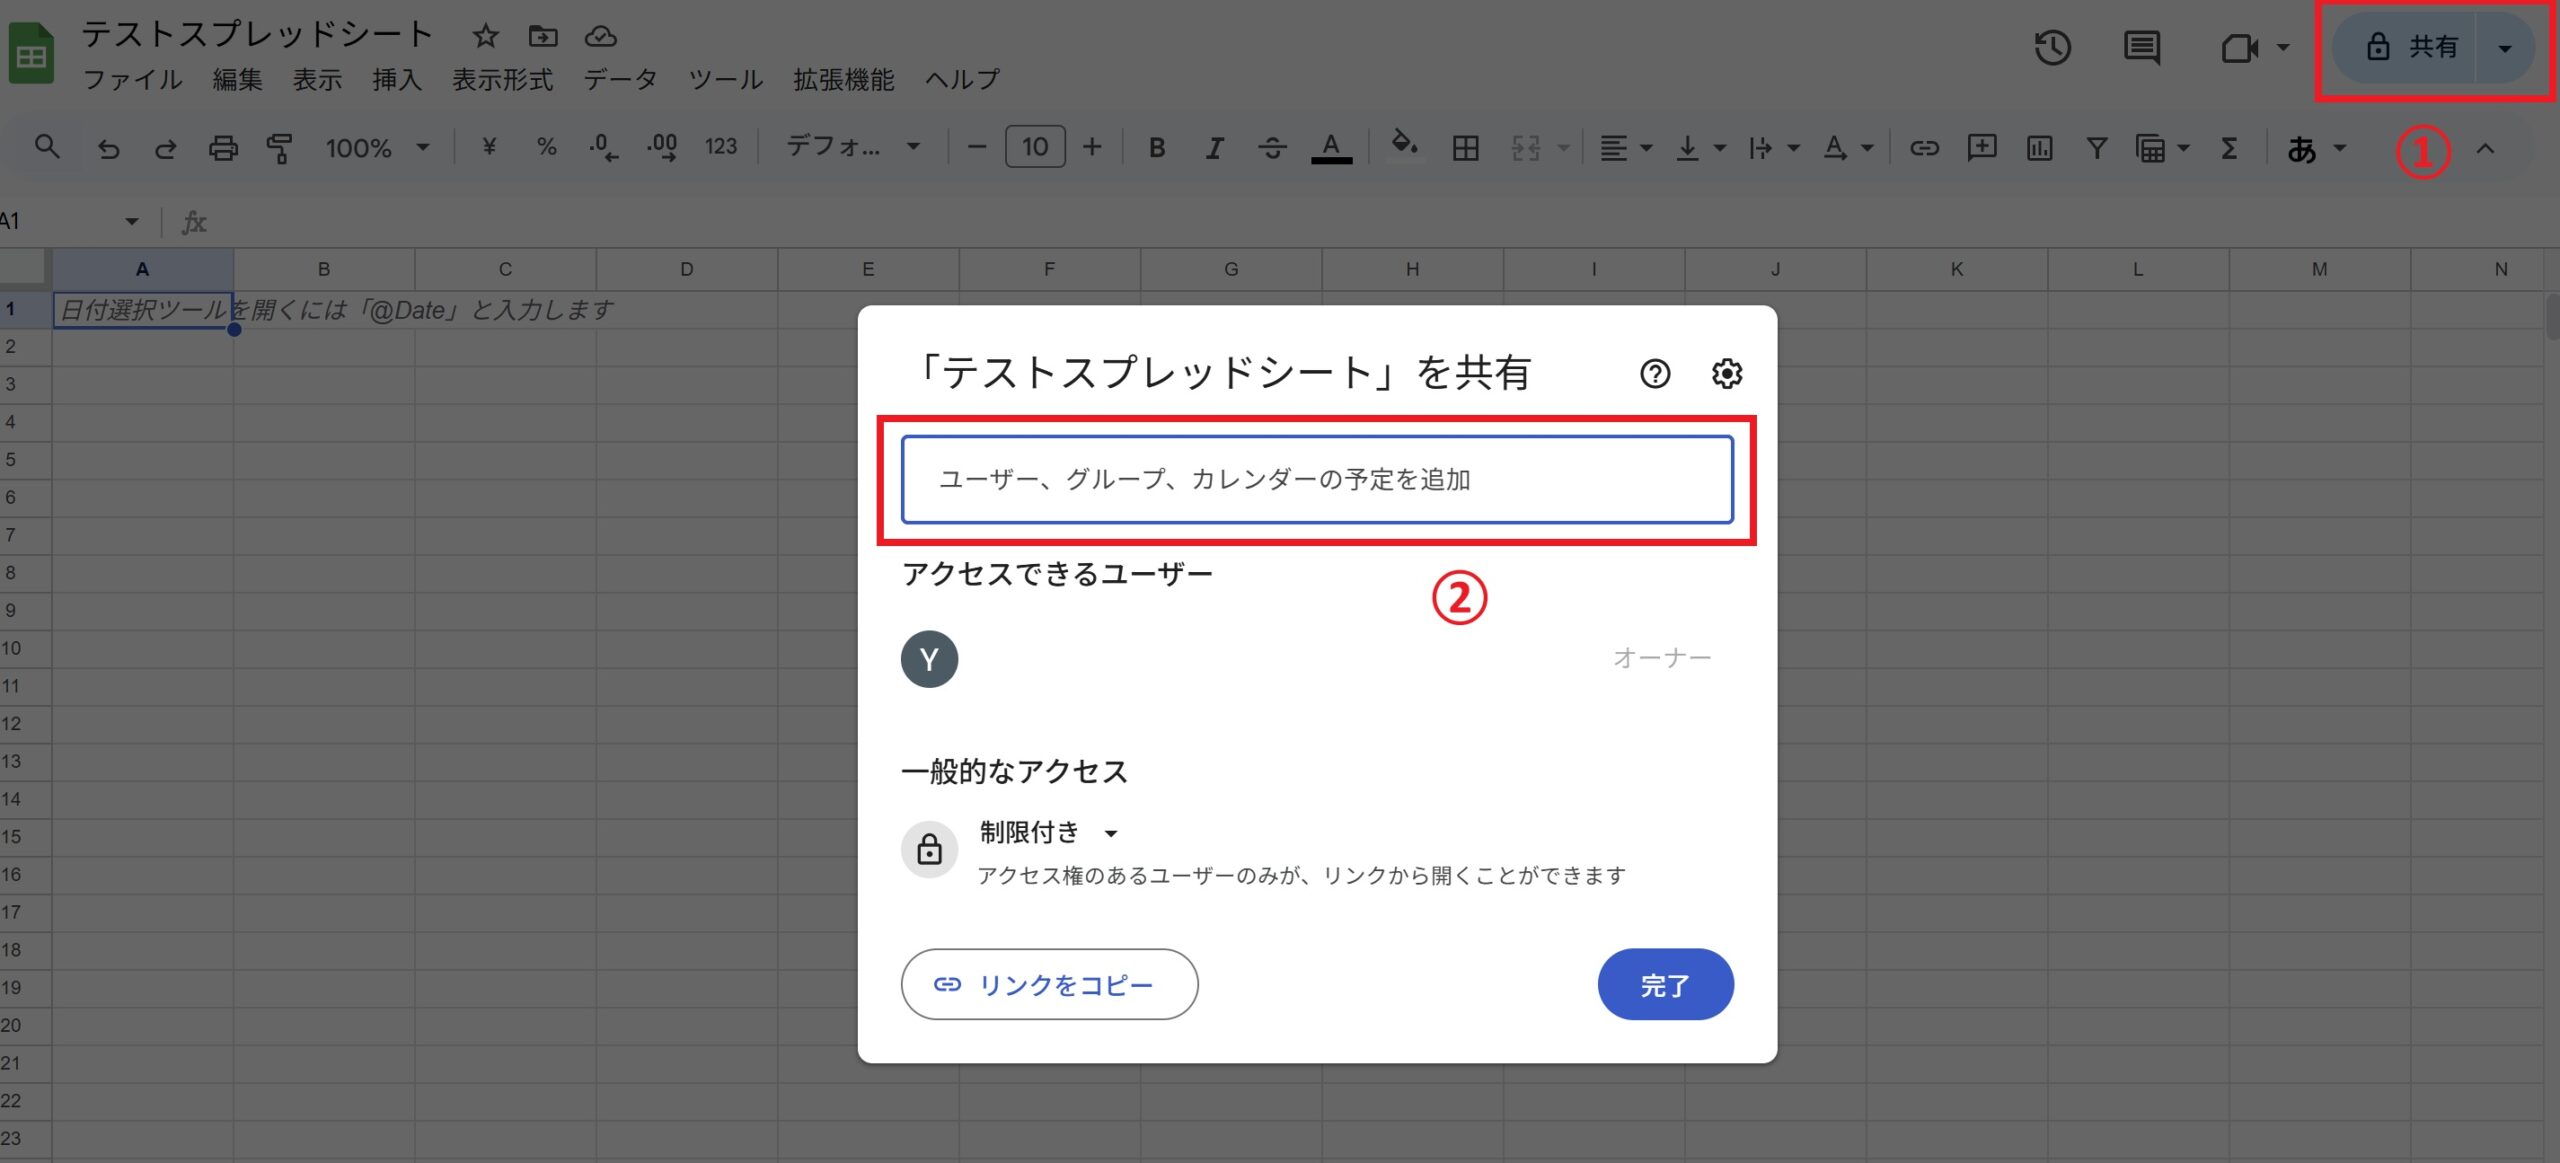Click the create filter funnel icon
The width and height of the screenshot is (2560, 1163).
click(x=2096, y=148)
